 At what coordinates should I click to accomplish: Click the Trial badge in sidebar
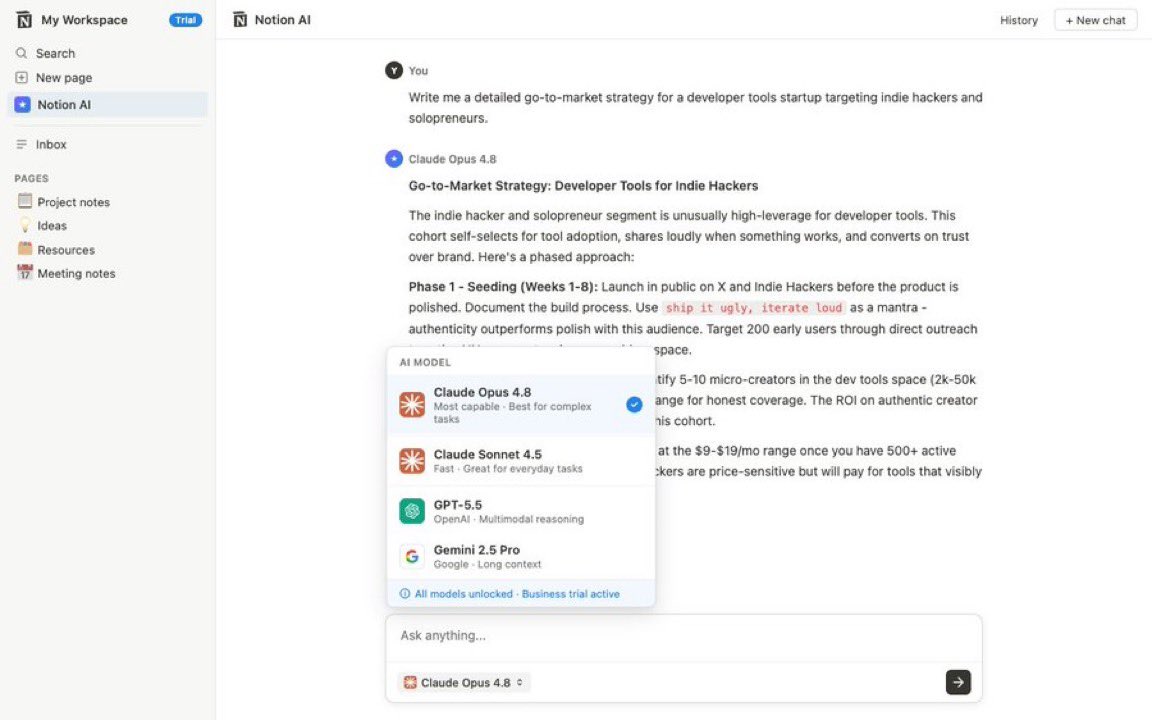[185, 20]
